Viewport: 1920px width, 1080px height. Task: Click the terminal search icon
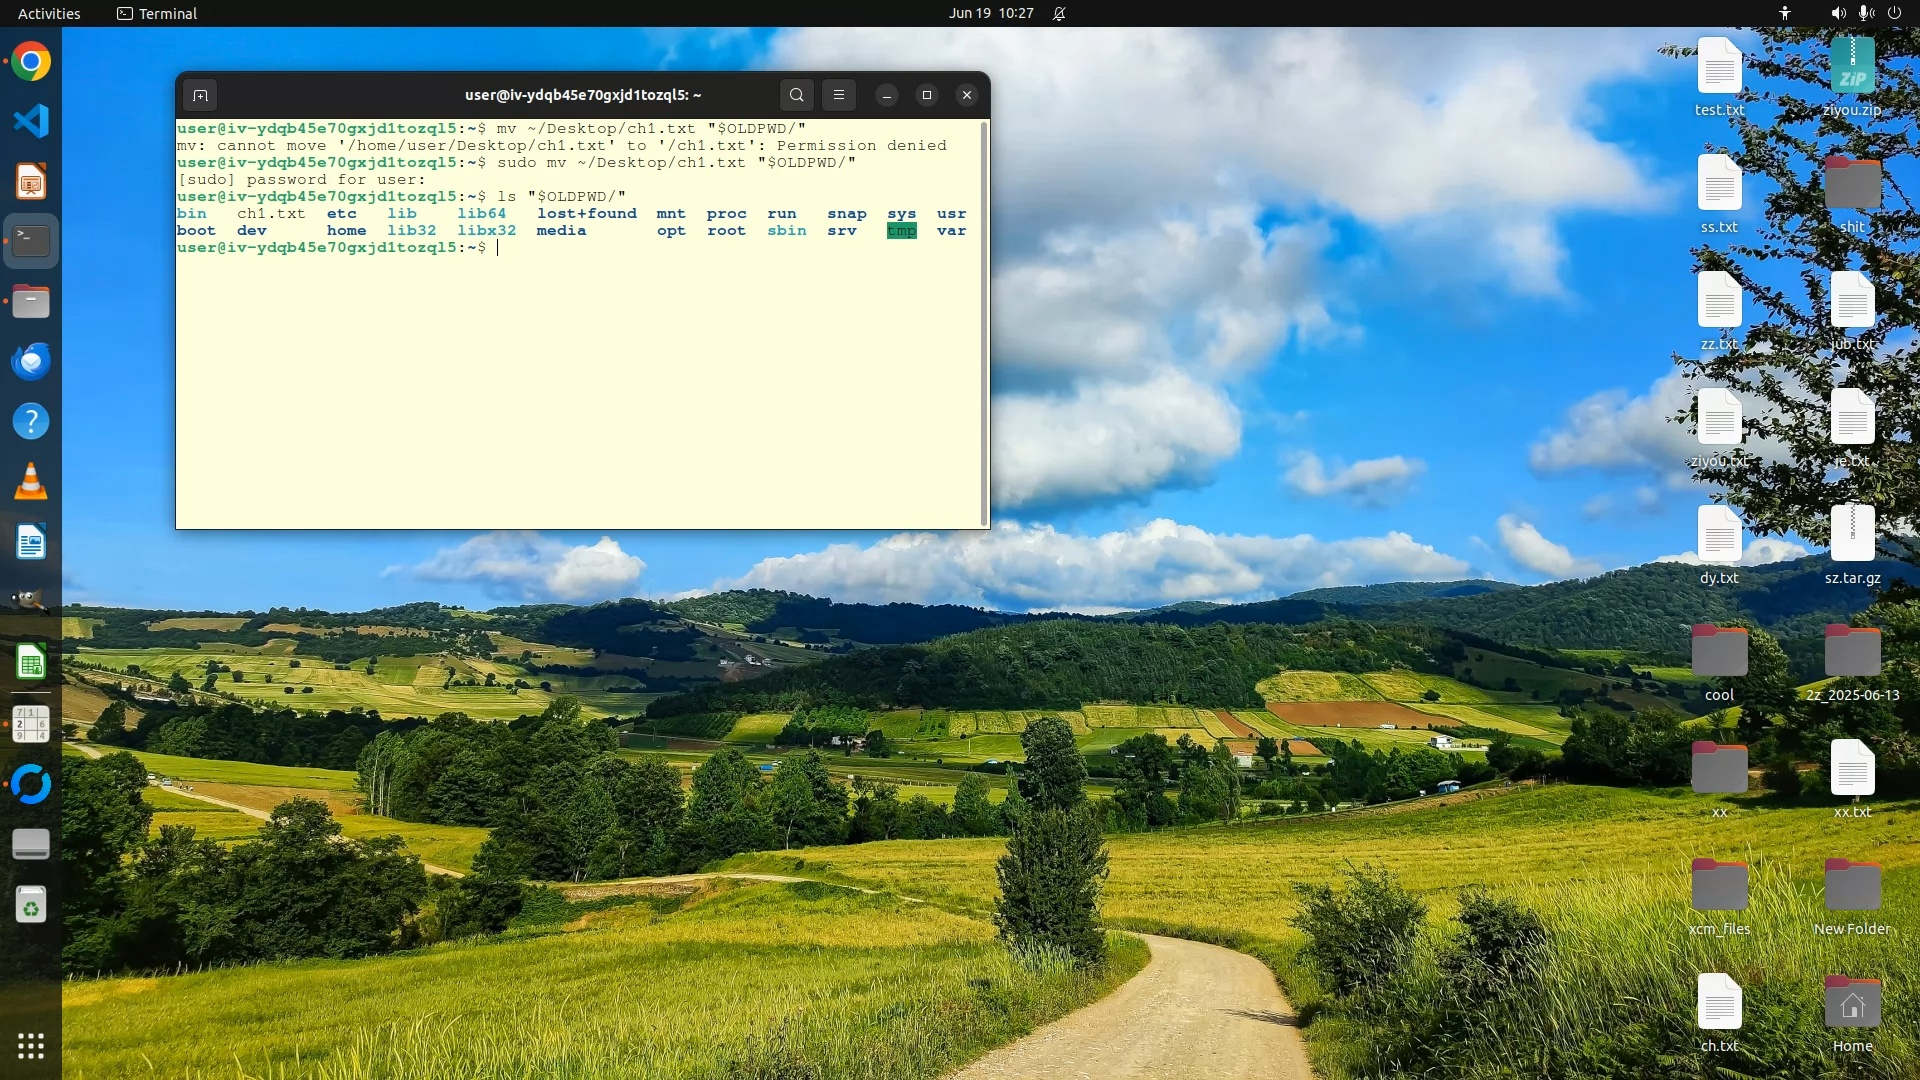pos(796,95)
